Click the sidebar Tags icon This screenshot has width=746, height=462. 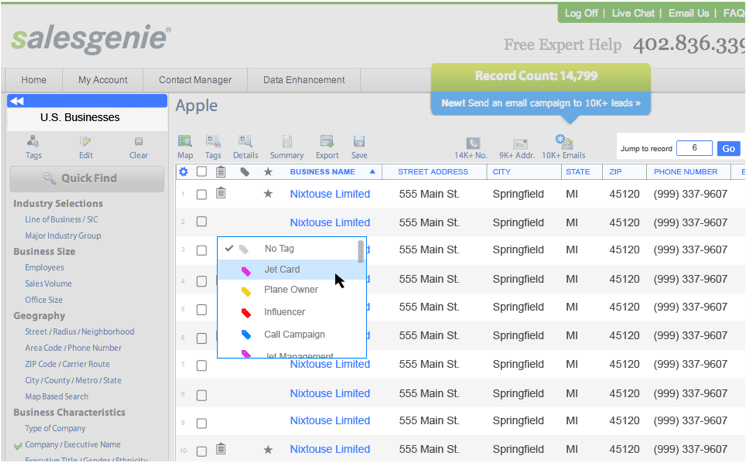pos(33,141)
